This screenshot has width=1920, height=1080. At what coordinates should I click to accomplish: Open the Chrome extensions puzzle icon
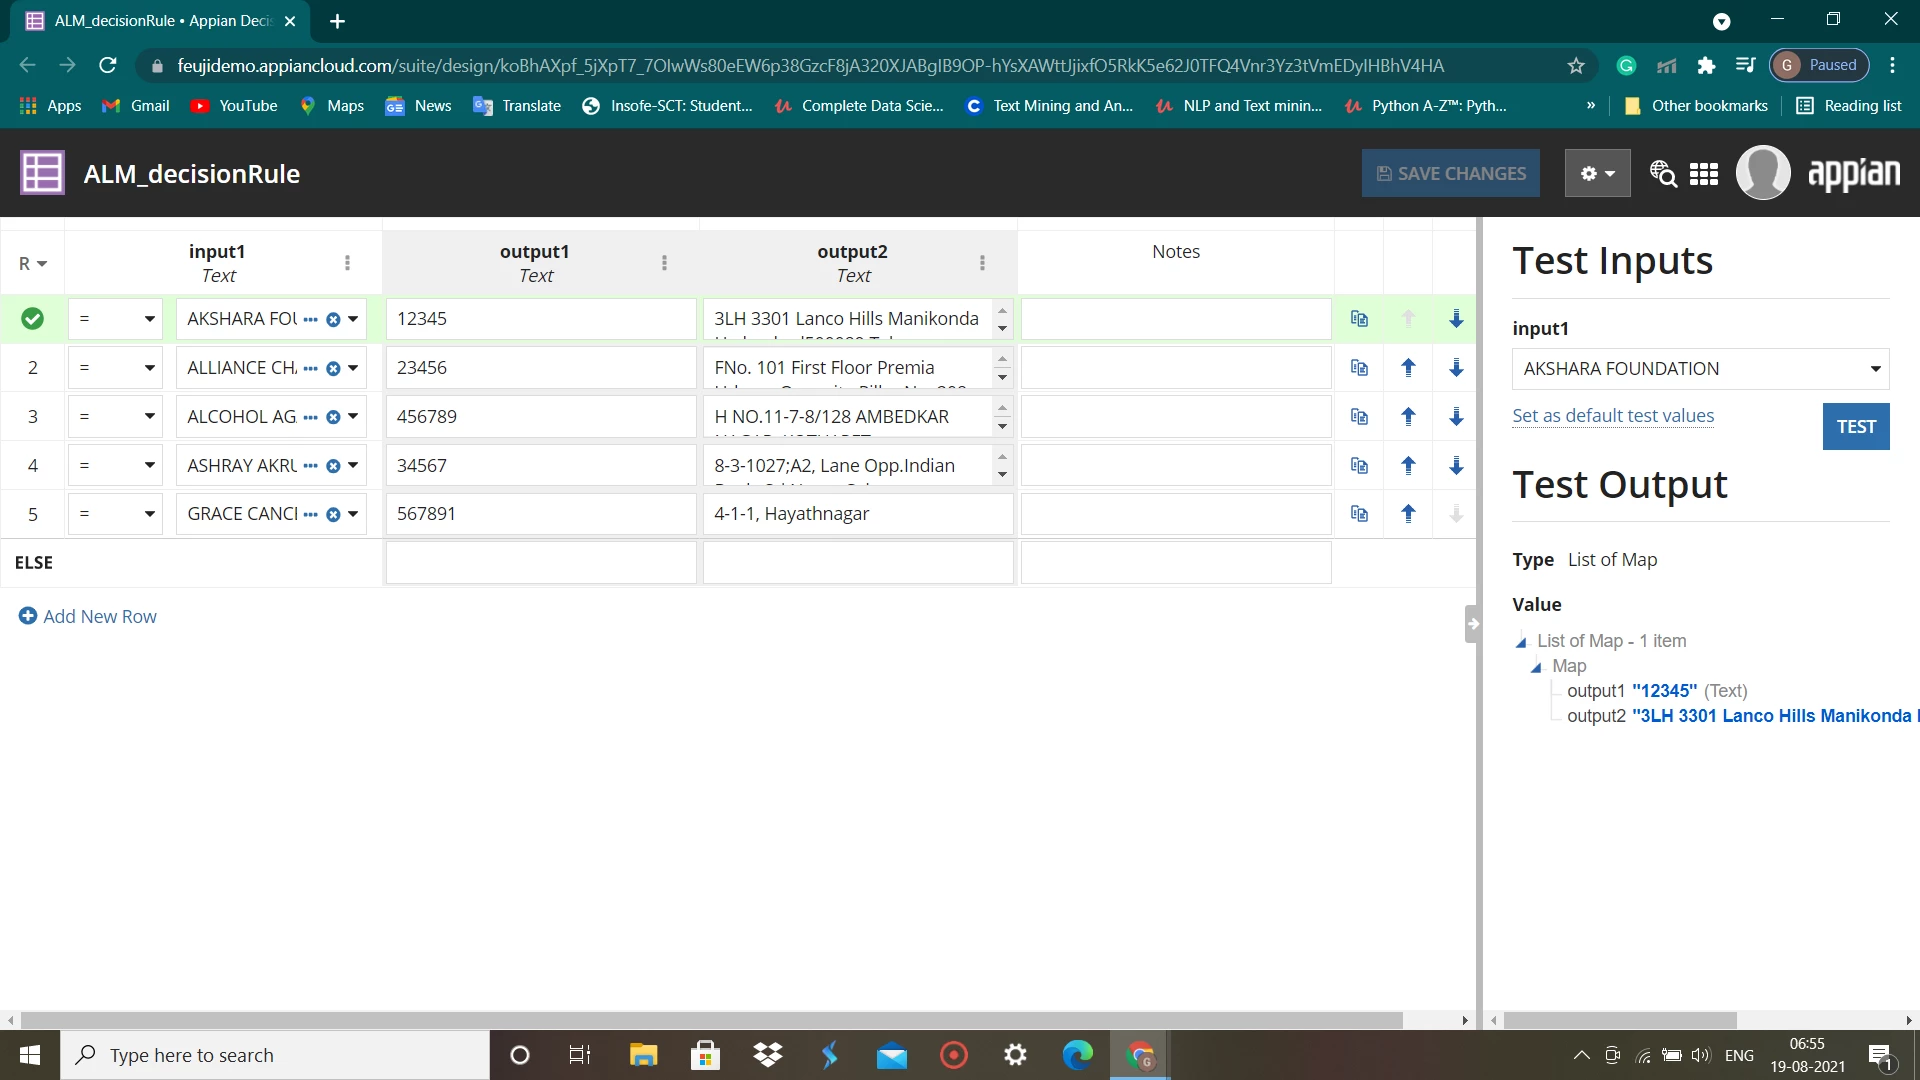click(1706, 66)
